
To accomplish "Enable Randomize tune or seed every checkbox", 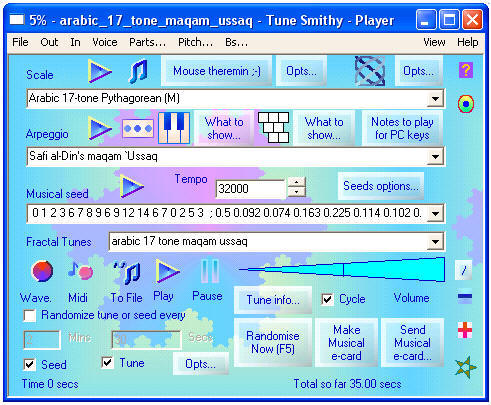I will 30,315.
